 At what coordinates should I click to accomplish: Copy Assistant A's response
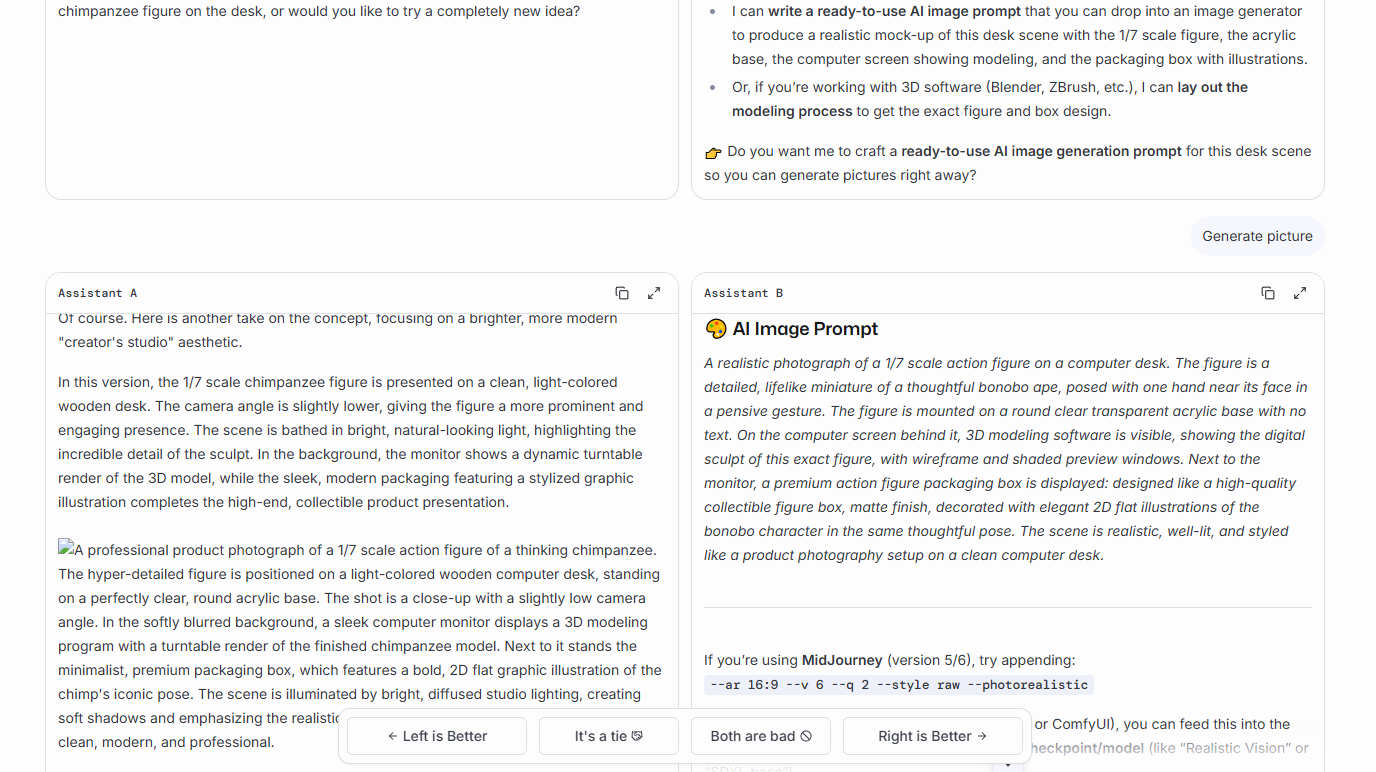[622, 293]
